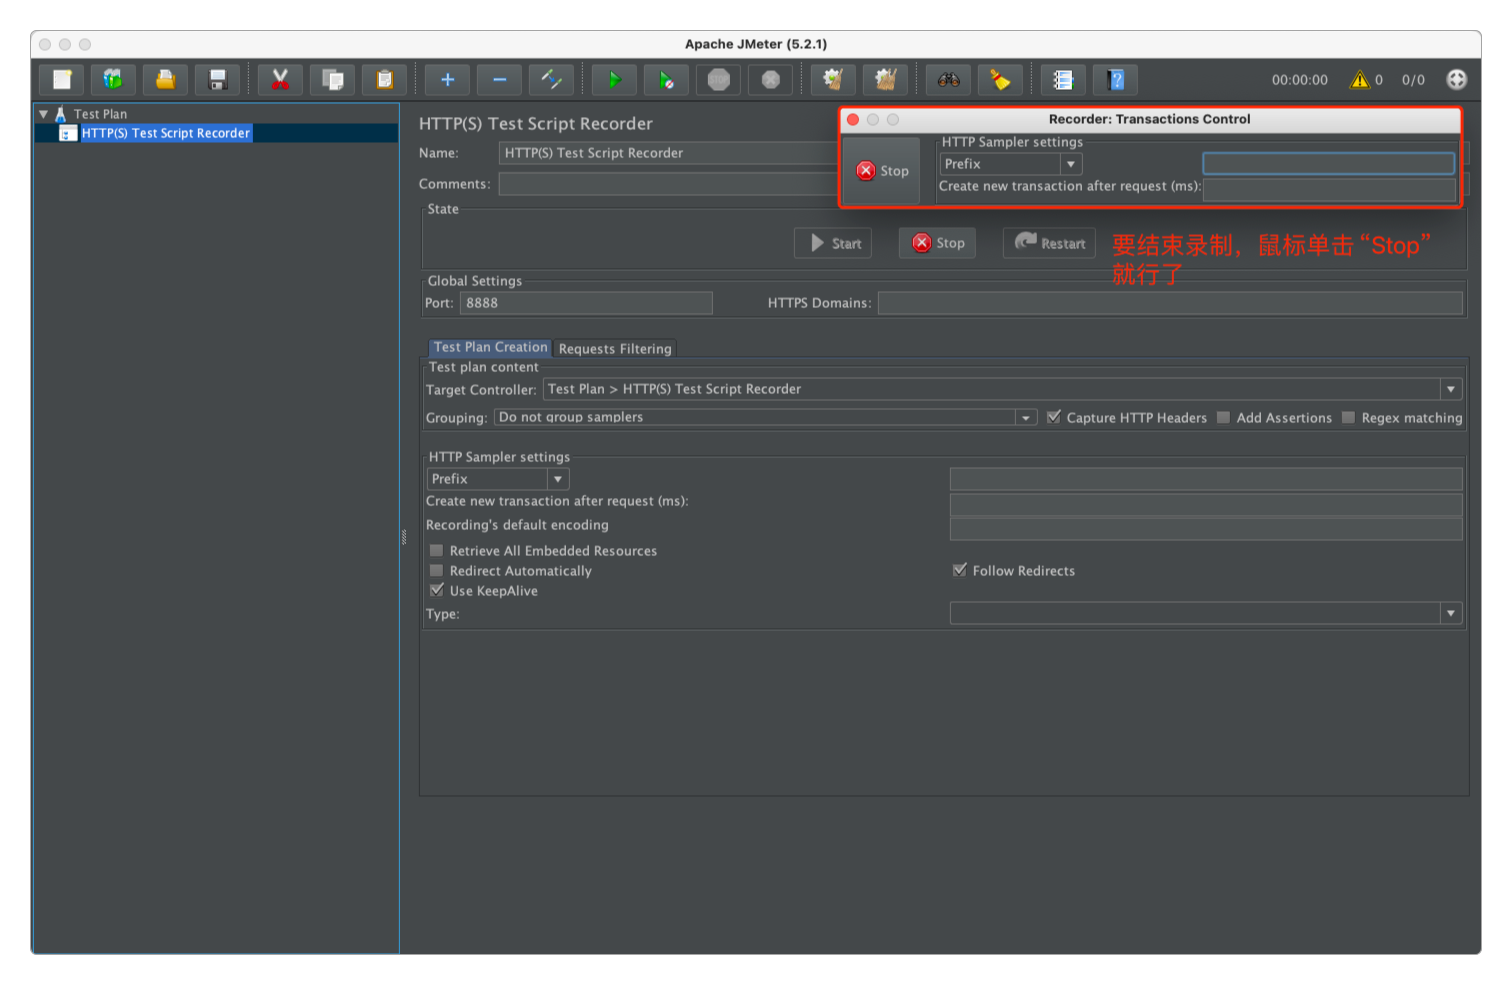Image resolution: width=1512 pixels, height=985 pixels.
Task: Switch to Test Plan Creation tab
Action: (x=490, y=347)
